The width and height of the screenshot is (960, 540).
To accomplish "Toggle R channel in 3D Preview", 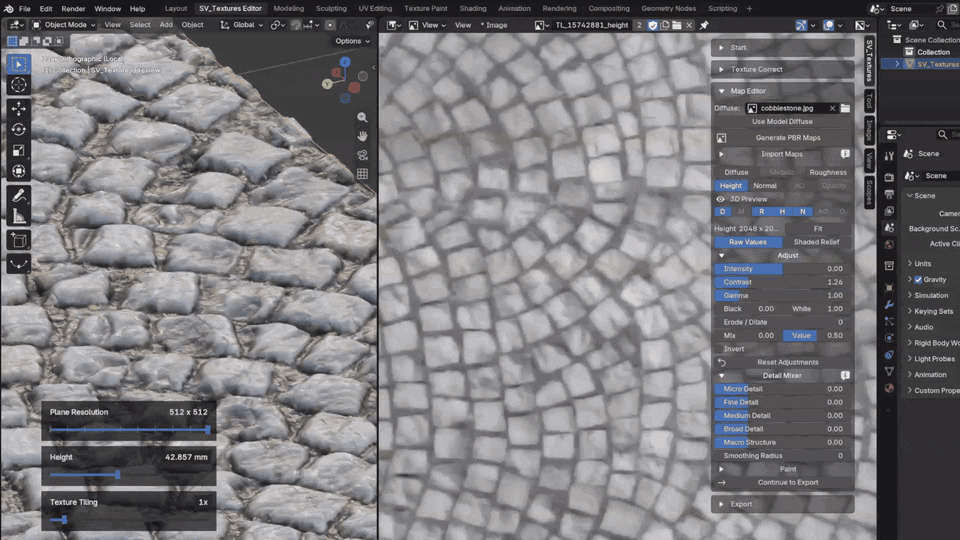I will pos(762,212).
